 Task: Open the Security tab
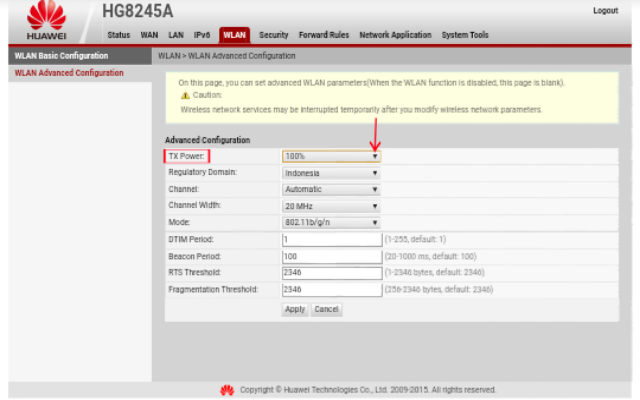[x=273, y=35]
